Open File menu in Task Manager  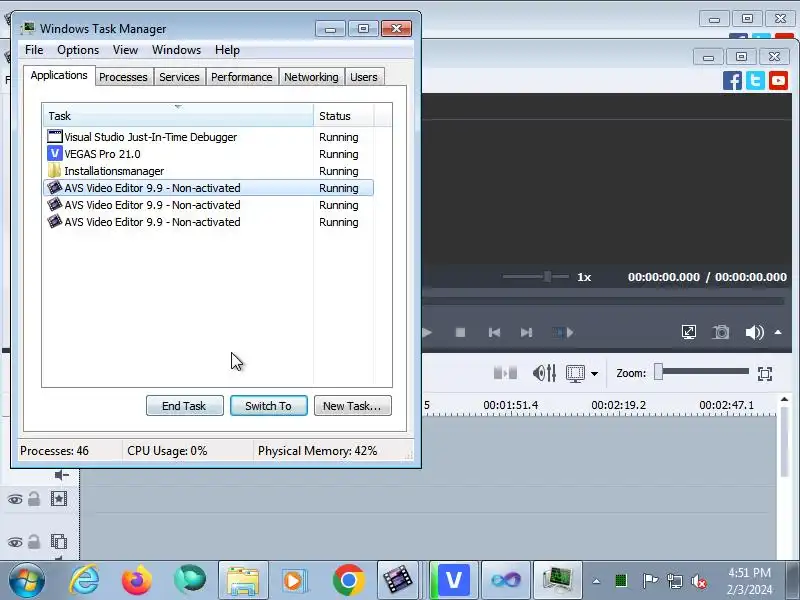[34, 50]
